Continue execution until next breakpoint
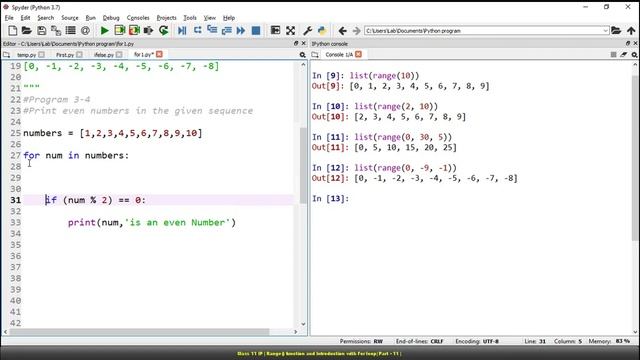This screenshot has width=640, height=360. [x=241, y=31]
